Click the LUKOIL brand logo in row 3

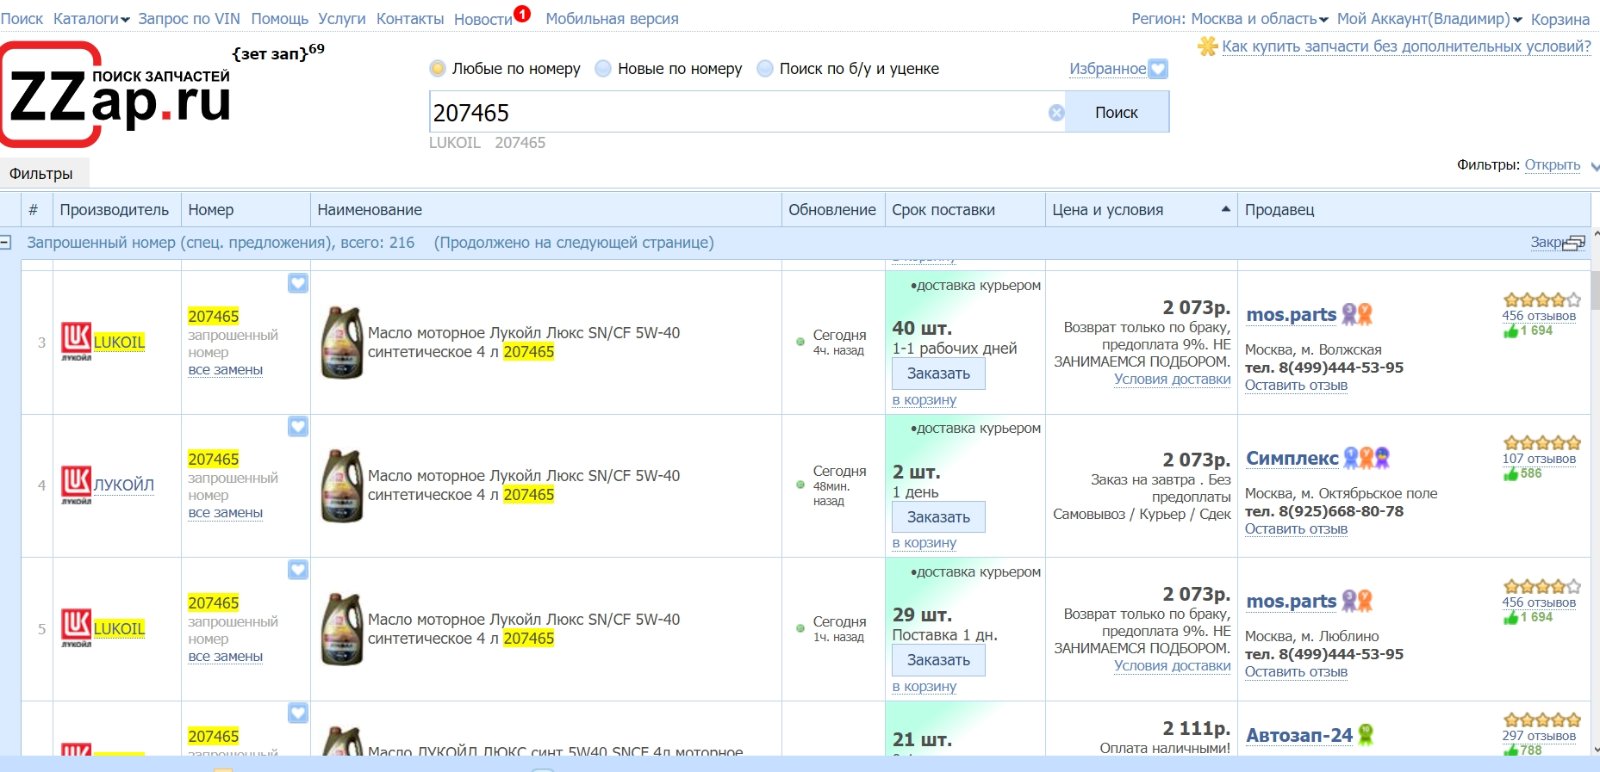76,341
